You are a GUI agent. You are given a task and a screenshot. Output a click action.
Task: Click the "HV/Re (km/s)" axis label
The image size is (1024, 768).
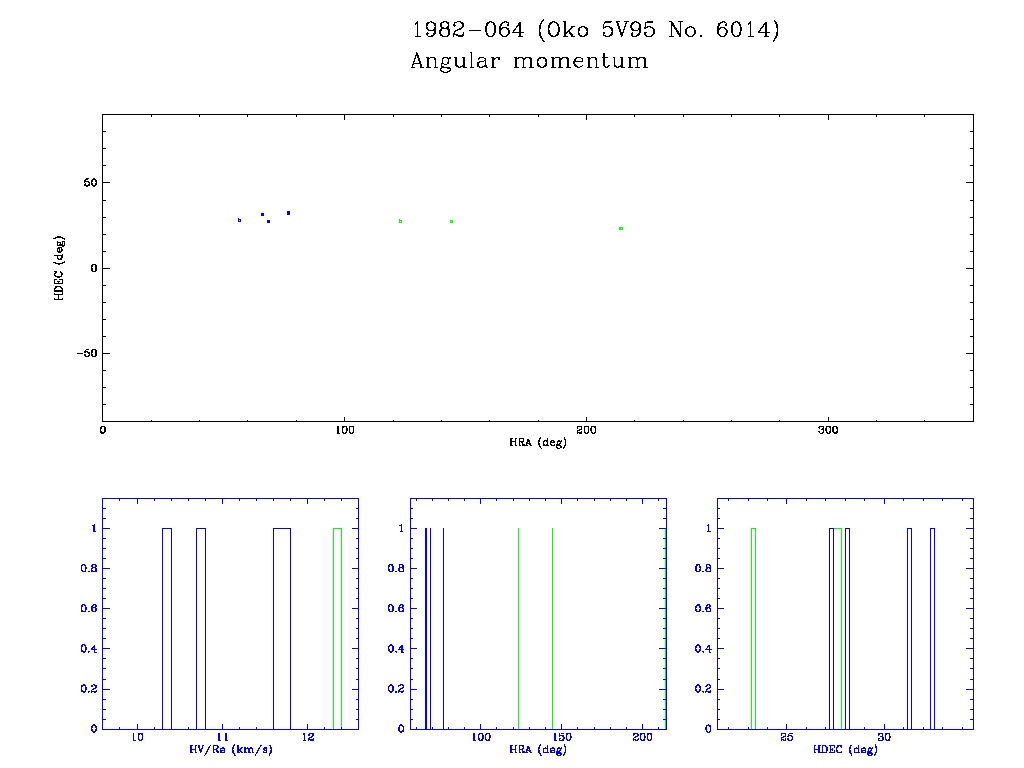231,750
